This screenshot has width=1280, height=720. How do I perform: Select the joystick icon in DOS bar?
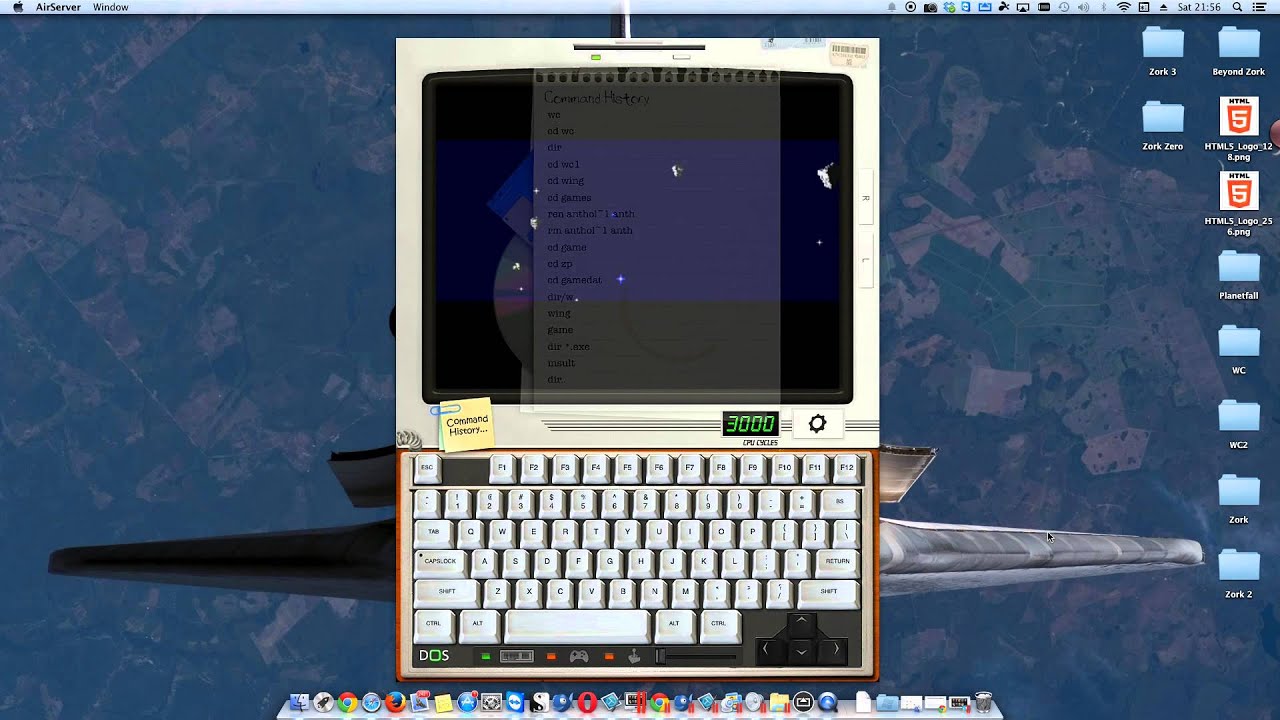click(634, 656)
